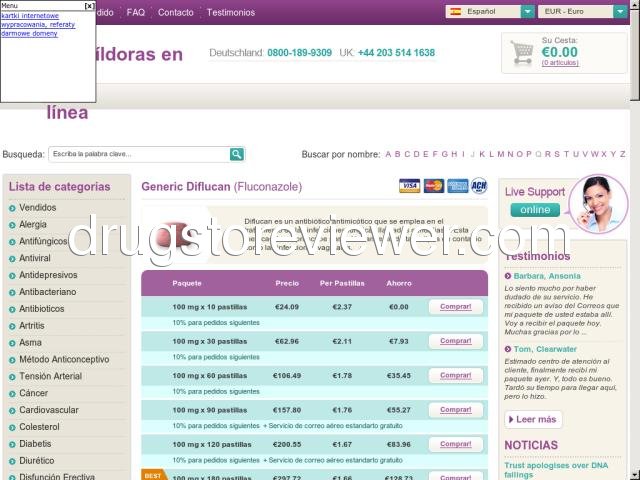Viewport: 640px width, 480px height.
Task: Click the American Express payment icon
Action: click(458, 186)
